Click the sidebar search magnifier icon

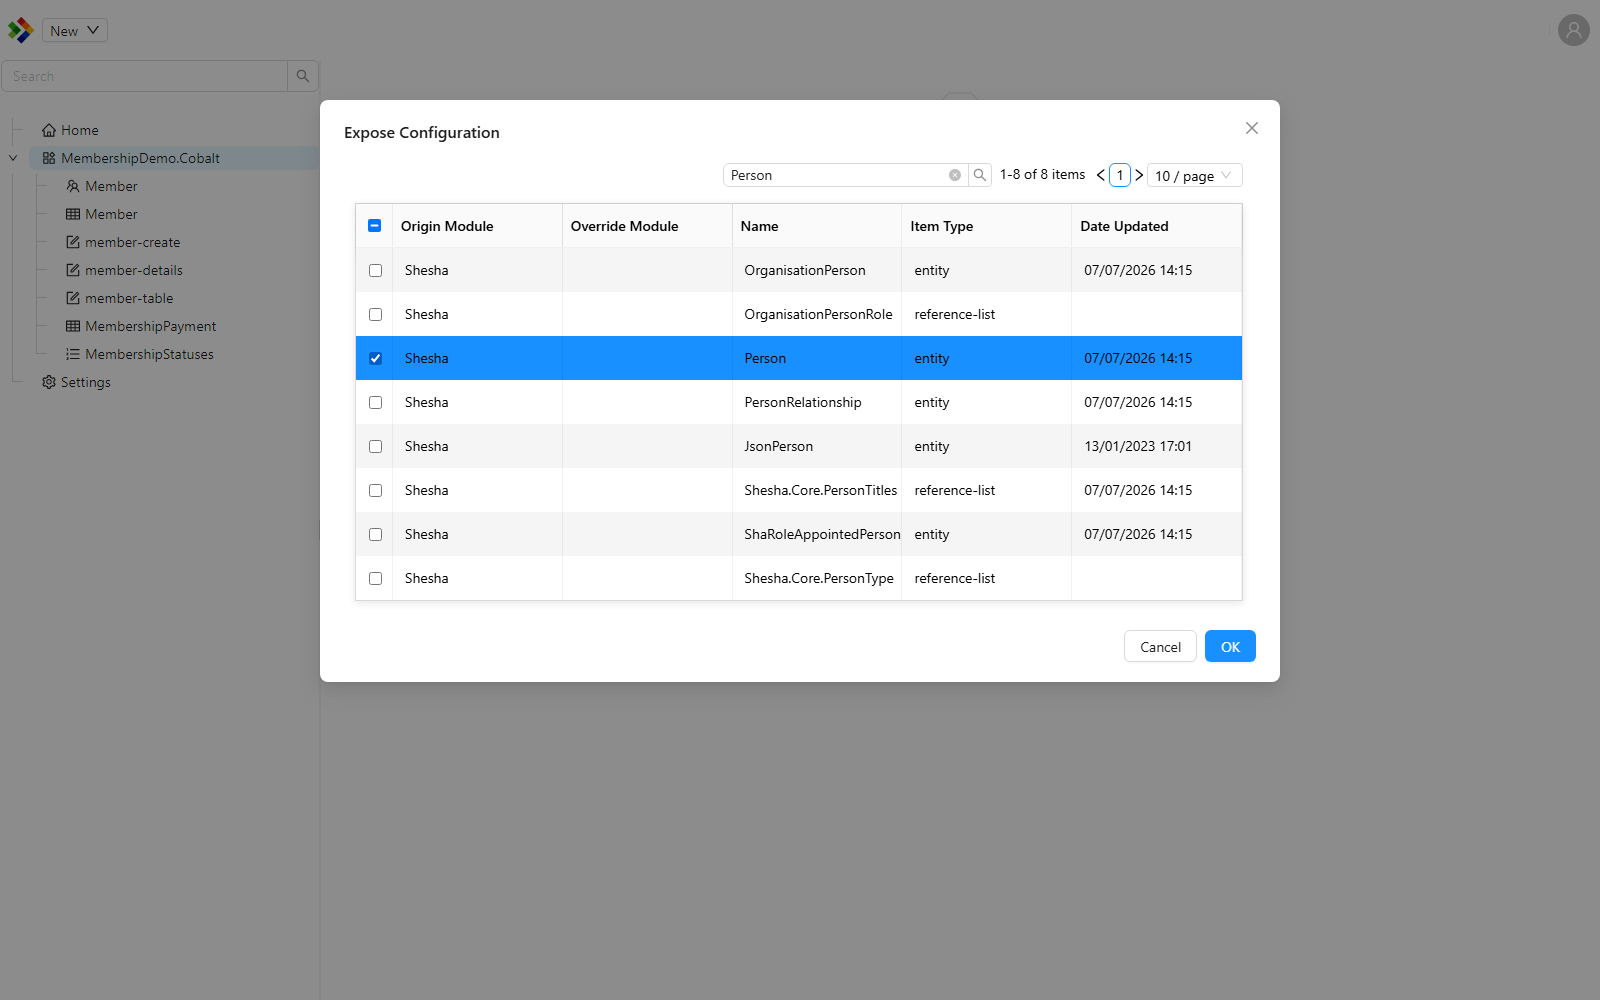pos(303,76)
